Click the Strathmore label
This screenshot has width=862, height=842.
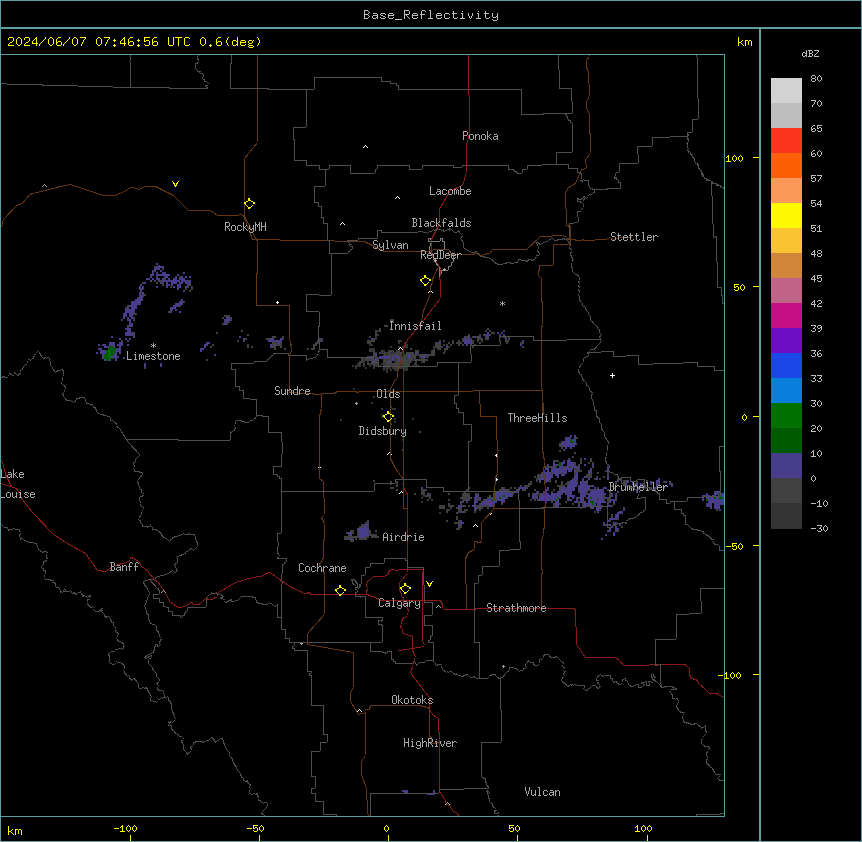pyautogui.click(x=516, y=608)
